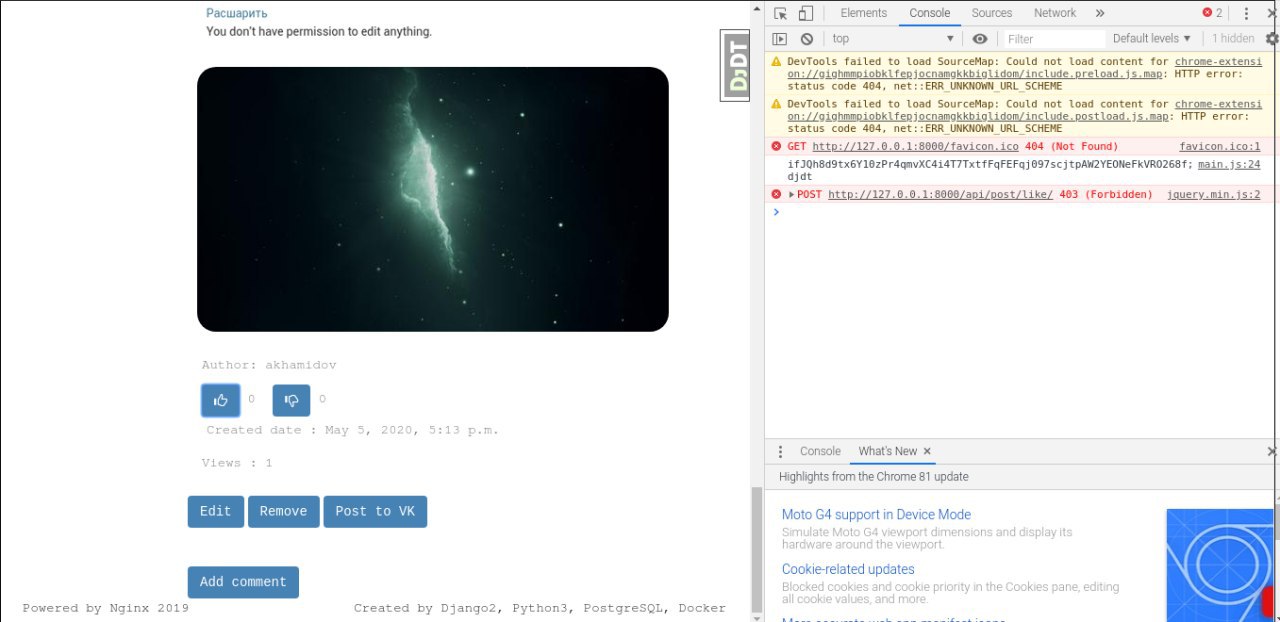The height and width of the screenshot is (622, 1280).
Task: Open the drawer three-dot menu
Action: click(x=781, y=451)
